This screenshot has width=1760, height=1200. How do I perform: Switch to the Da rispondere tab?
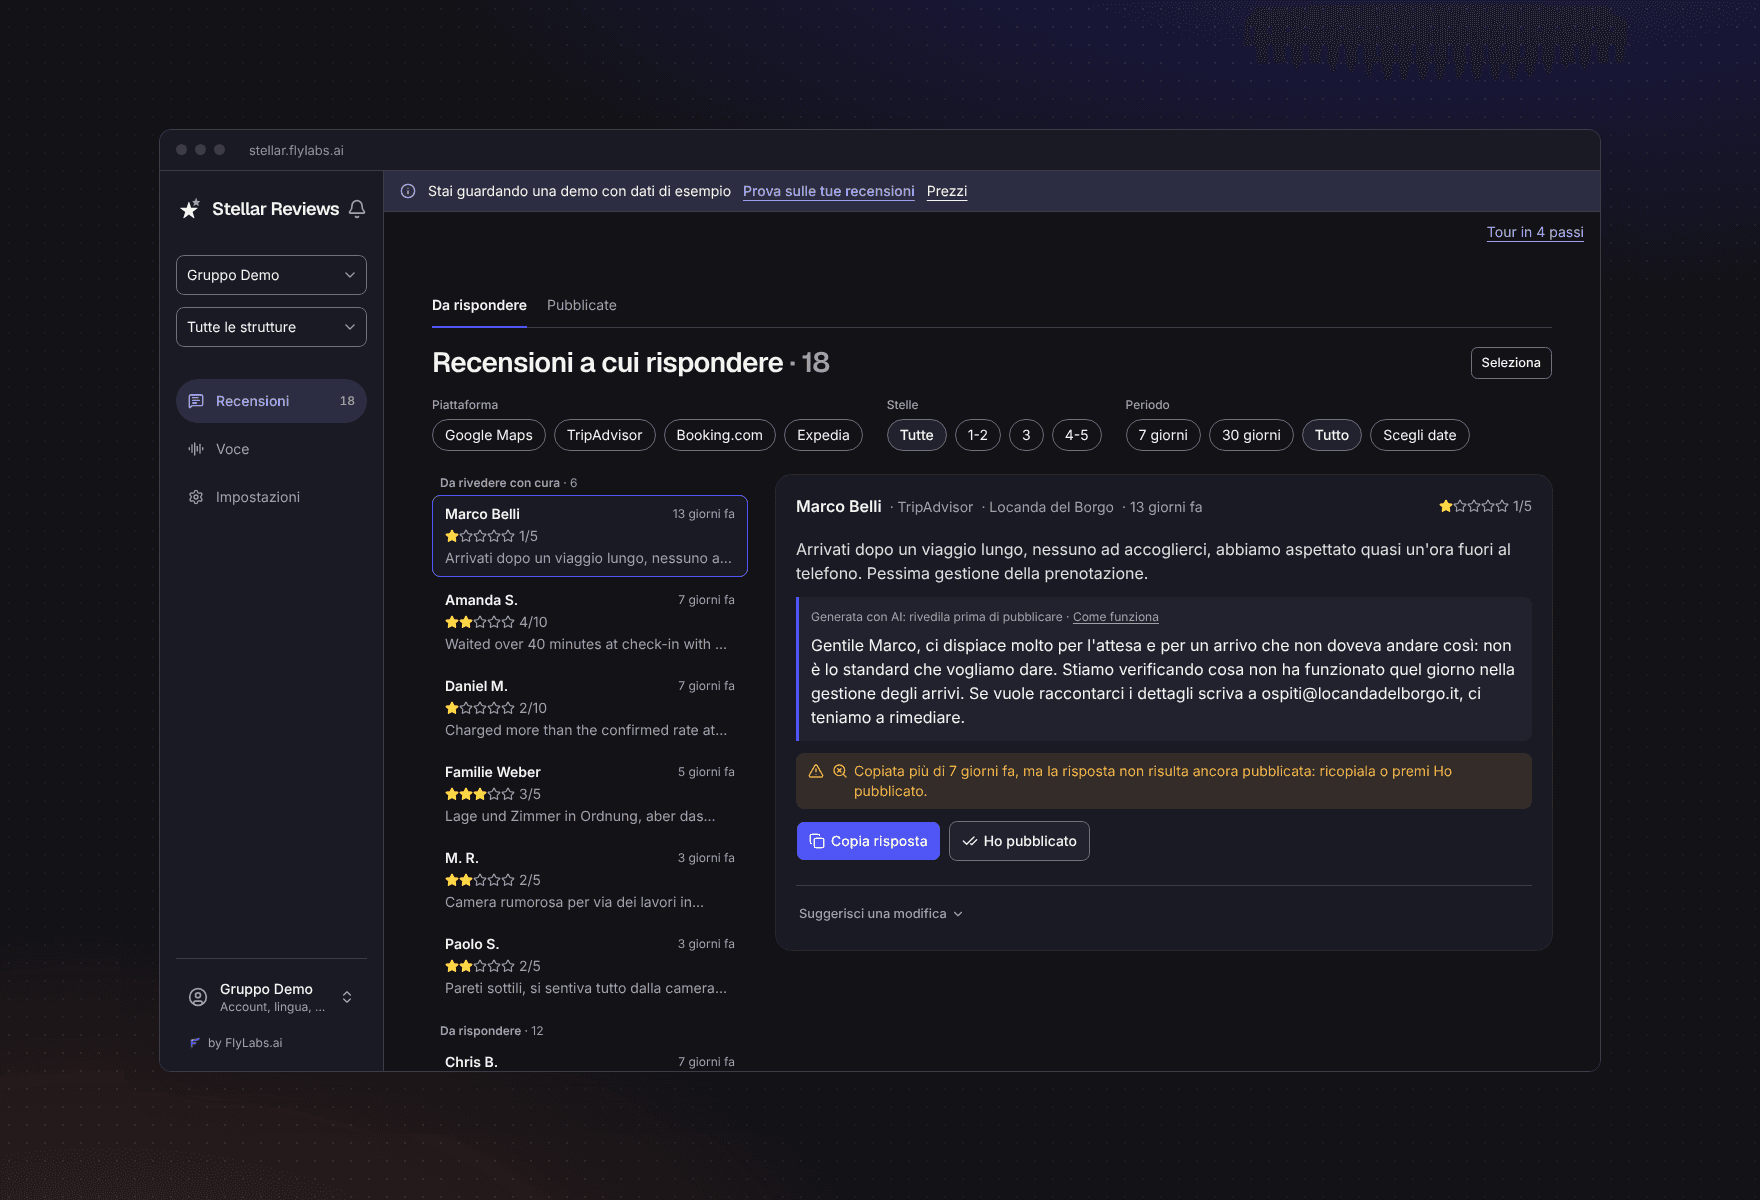pos(479,306)
